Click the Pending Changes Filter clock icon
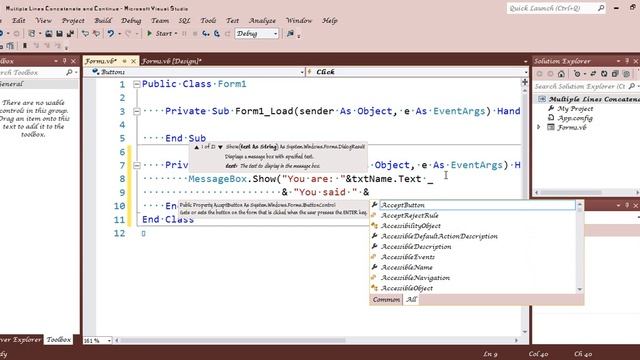The height and width of the screenshot is (360, 640). click(x=577, y=74)
